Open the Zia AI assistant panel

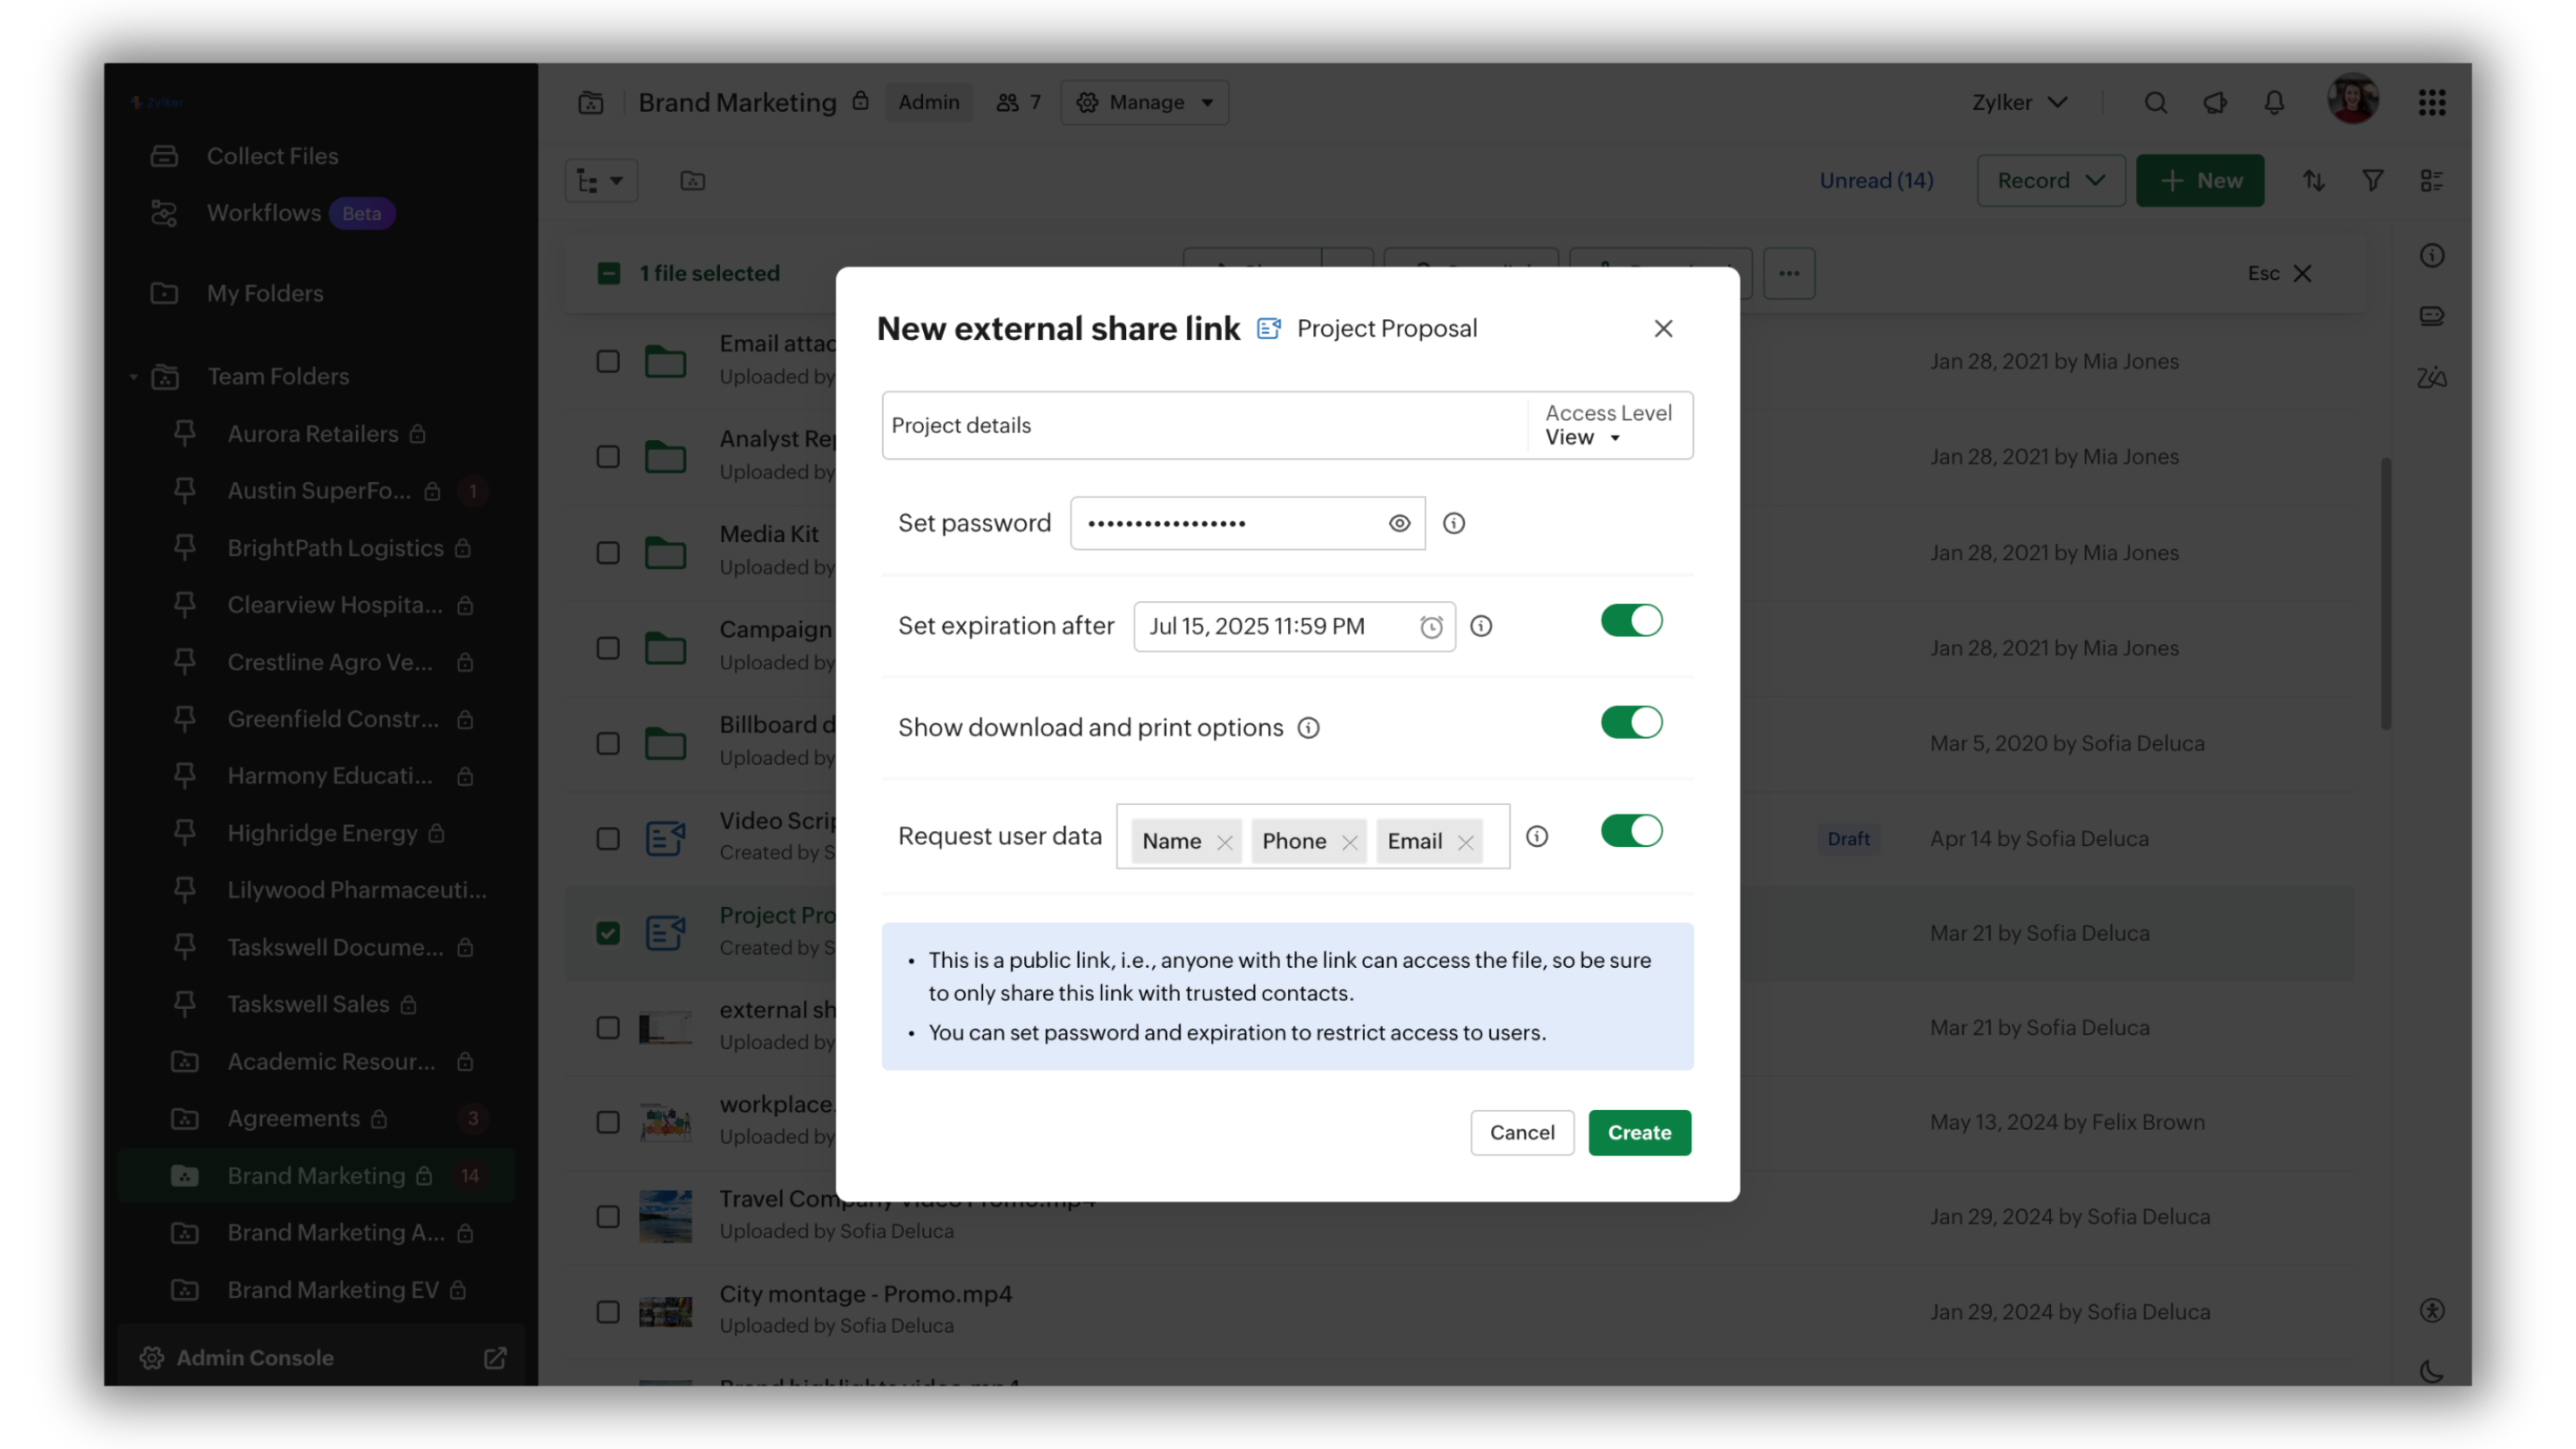[x=2431, y=377]
